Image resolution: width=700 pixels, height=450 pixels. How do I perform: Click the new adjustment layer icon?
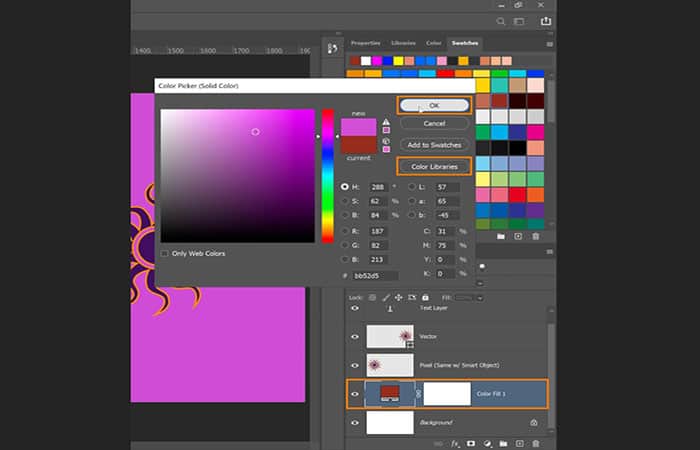click(x=487, y=442)
